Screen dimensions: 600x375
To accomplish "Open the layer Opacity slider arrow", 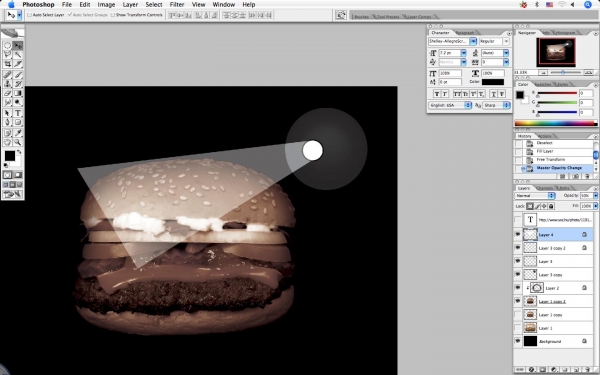I will coord(595,196).
